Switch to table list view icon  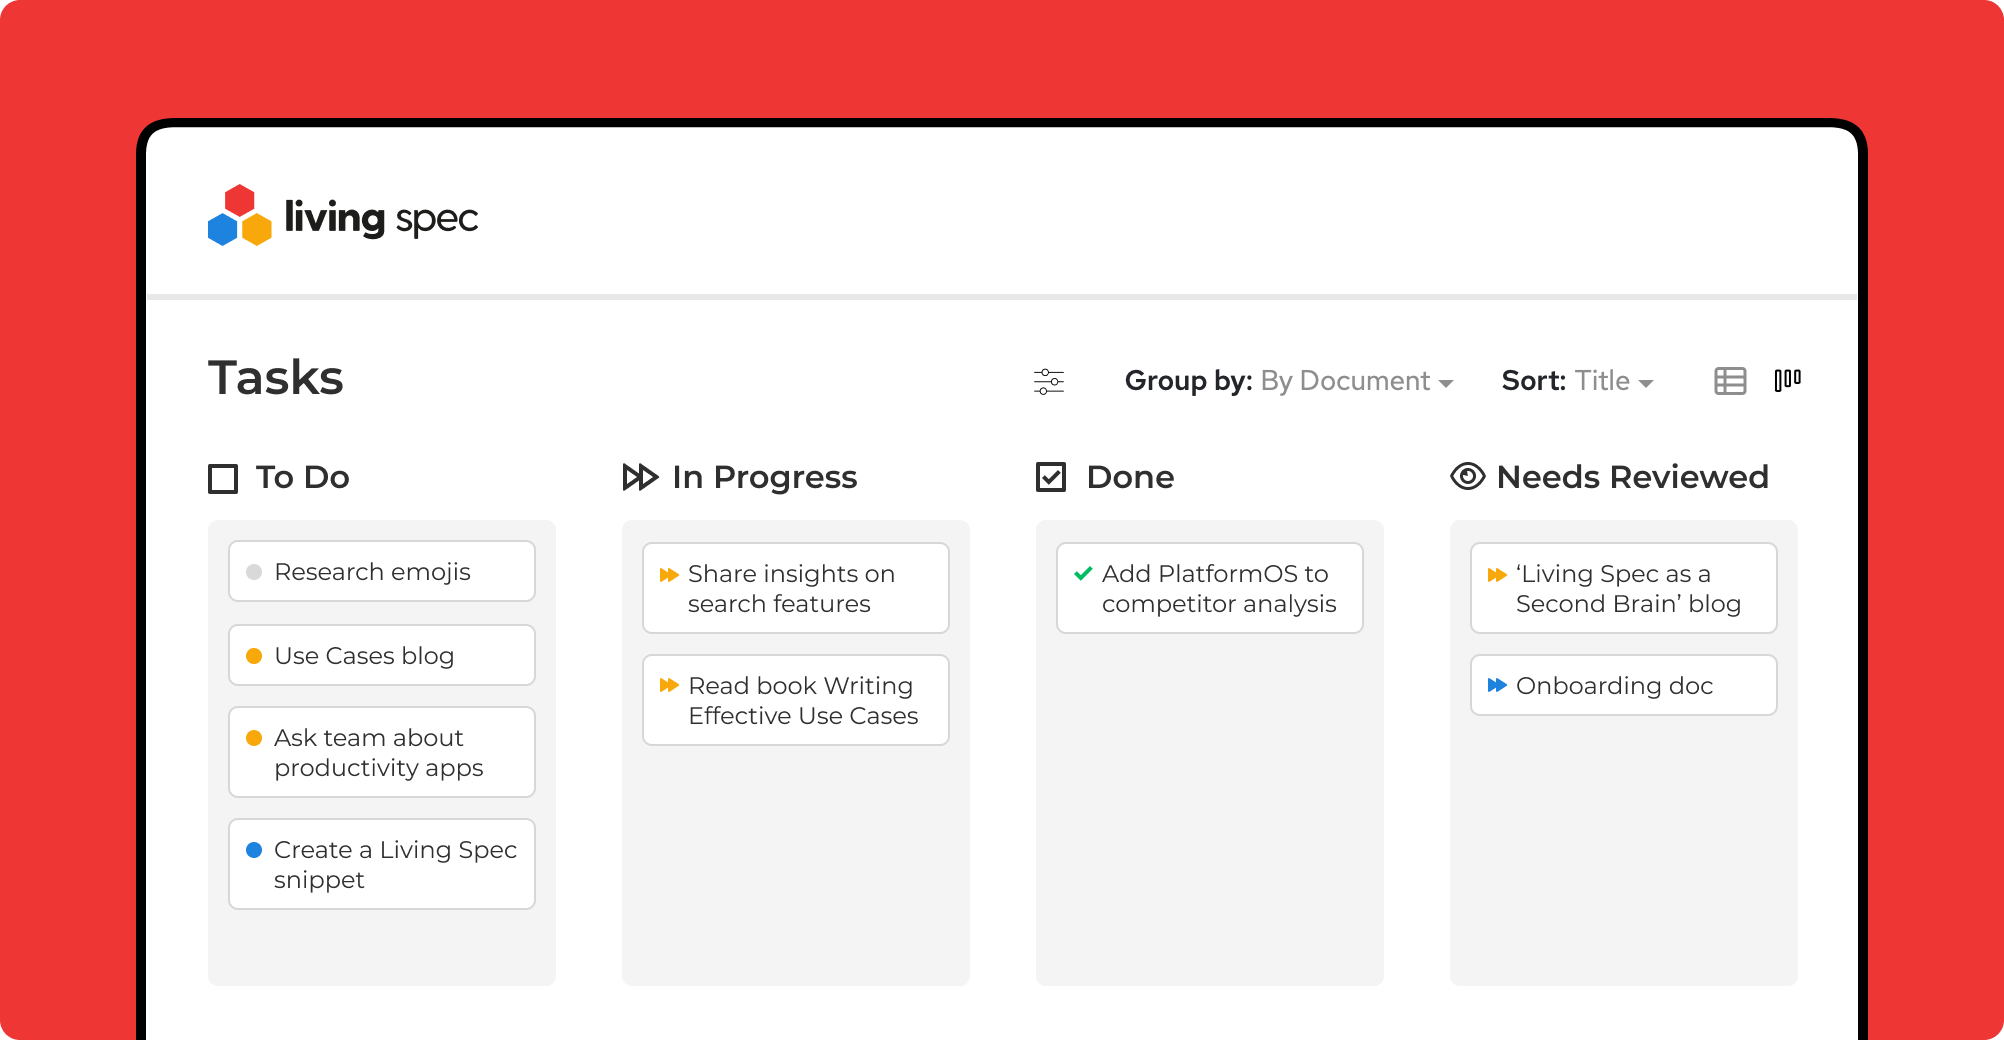[x=1730, y=381]
